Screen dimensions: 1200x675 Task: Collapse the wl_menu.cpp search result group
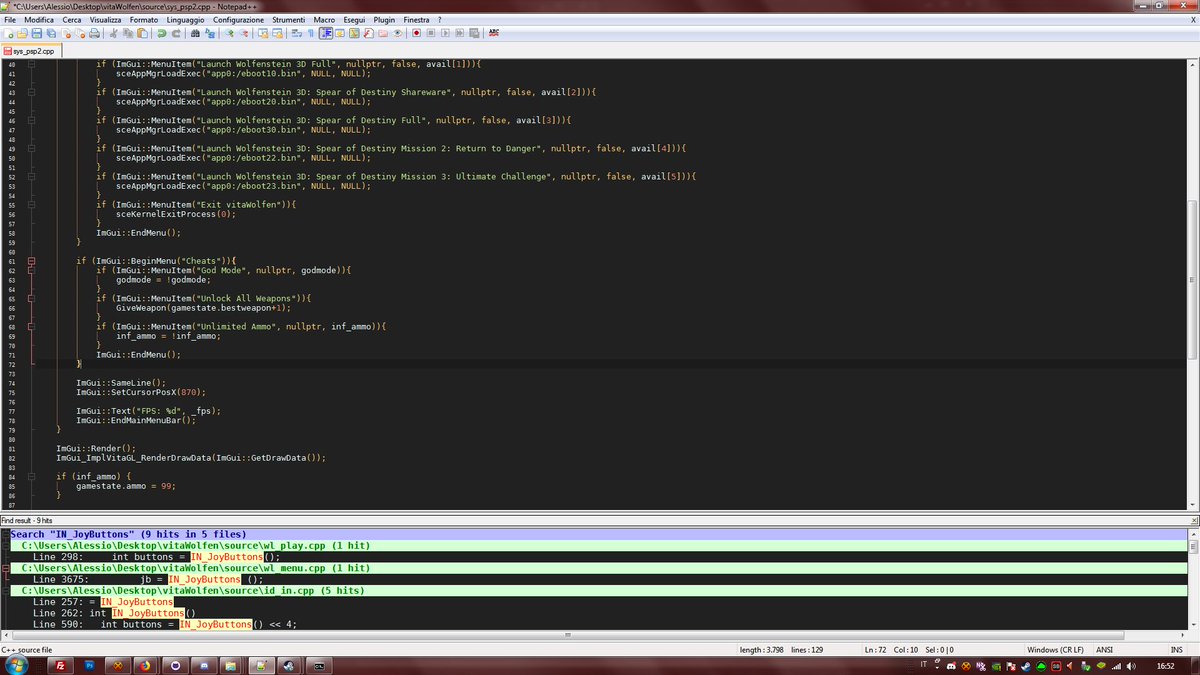(x=6, y=569)
